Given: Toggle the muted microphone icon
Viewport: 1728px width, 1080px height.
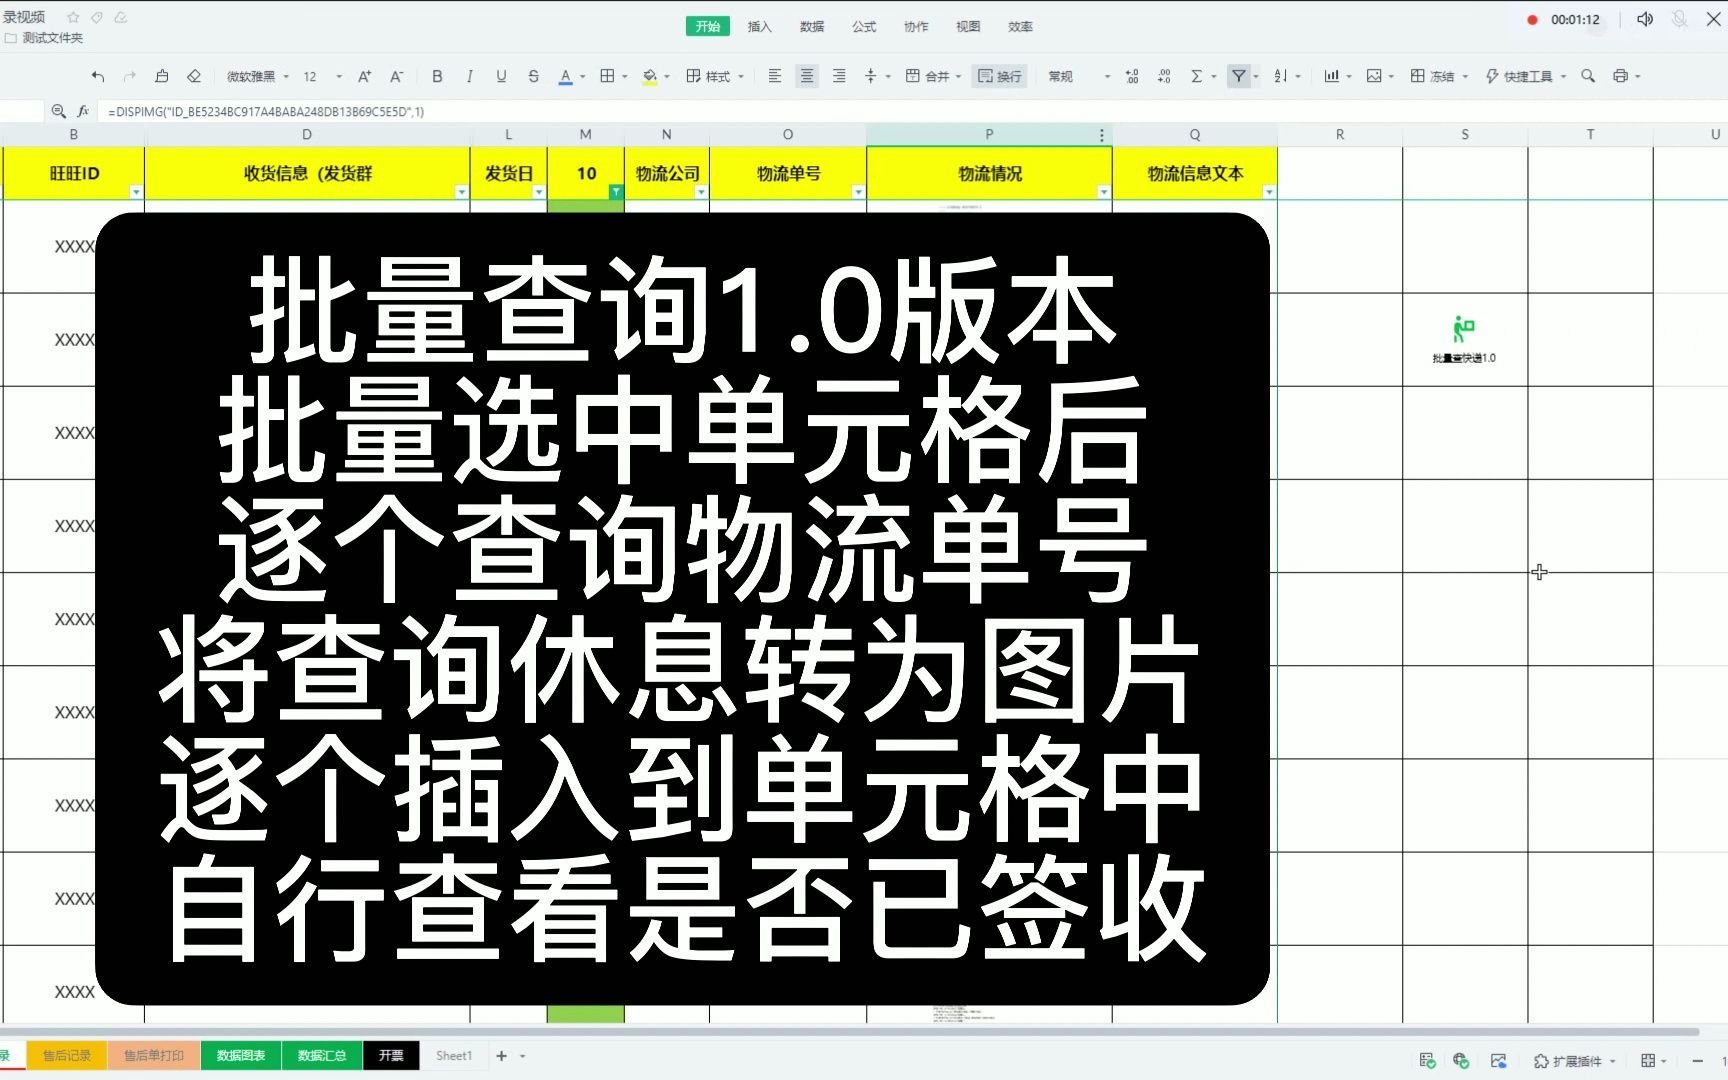Looking at the screenshot, I should pos(1680,19).
